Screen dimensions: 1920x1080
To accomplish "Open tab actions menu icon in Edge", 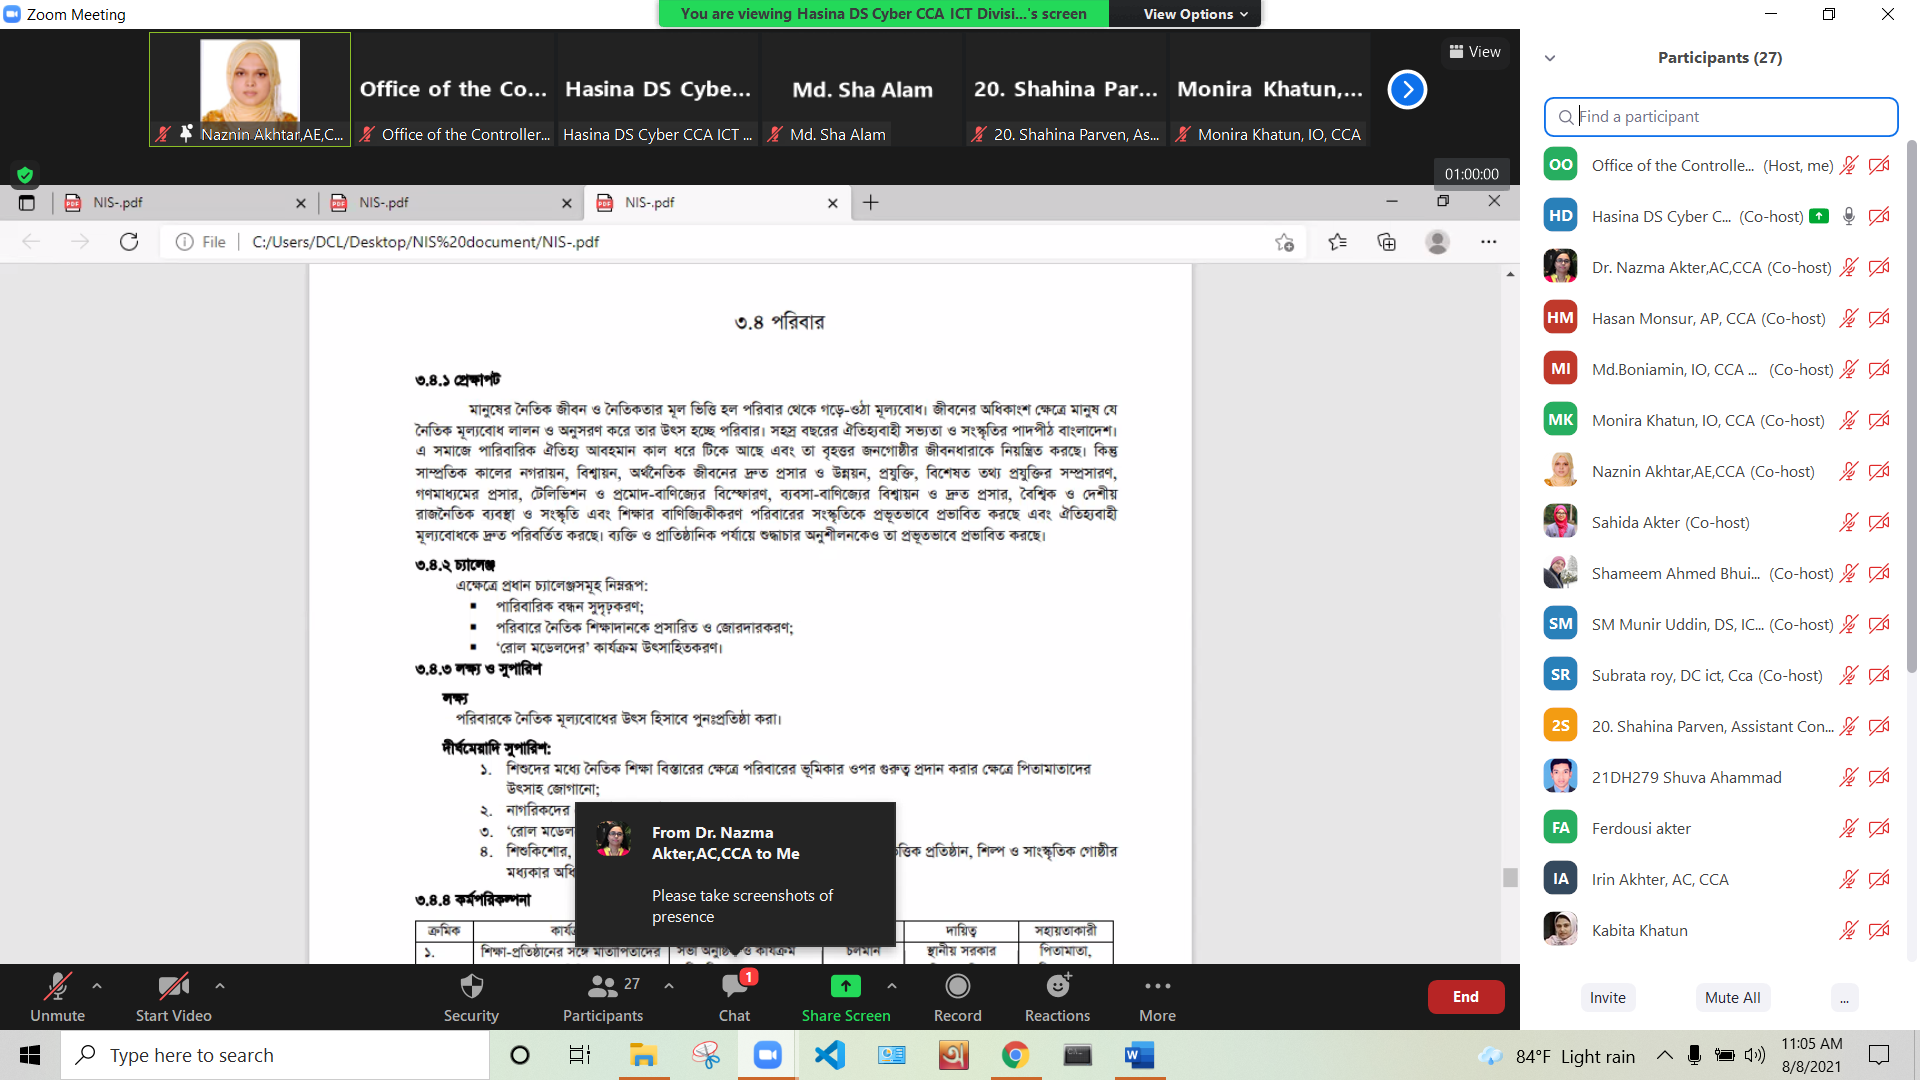I will click(27, 203).
